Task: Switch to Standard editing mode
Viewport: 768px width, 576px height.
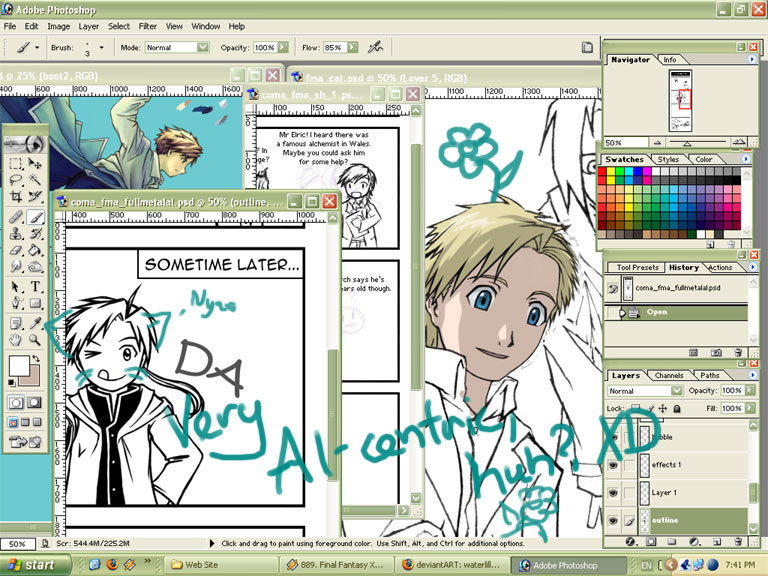Action: coord(16,403)
